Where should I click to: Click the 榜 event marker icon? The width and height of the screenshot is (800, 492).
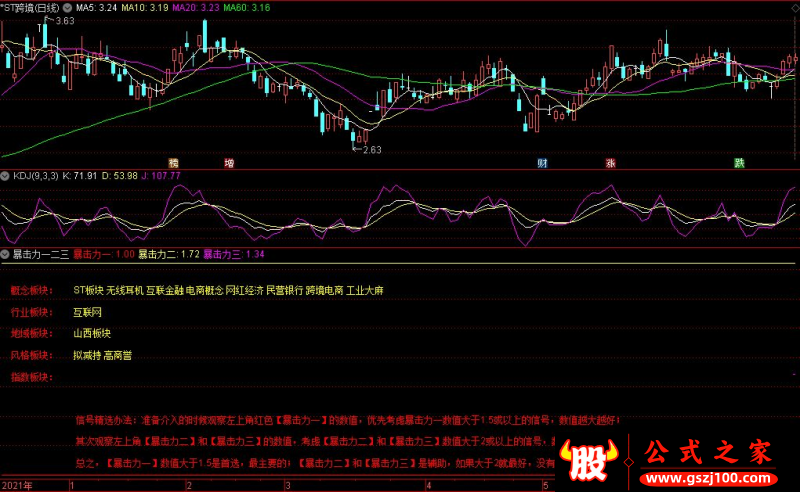point(173,163)
